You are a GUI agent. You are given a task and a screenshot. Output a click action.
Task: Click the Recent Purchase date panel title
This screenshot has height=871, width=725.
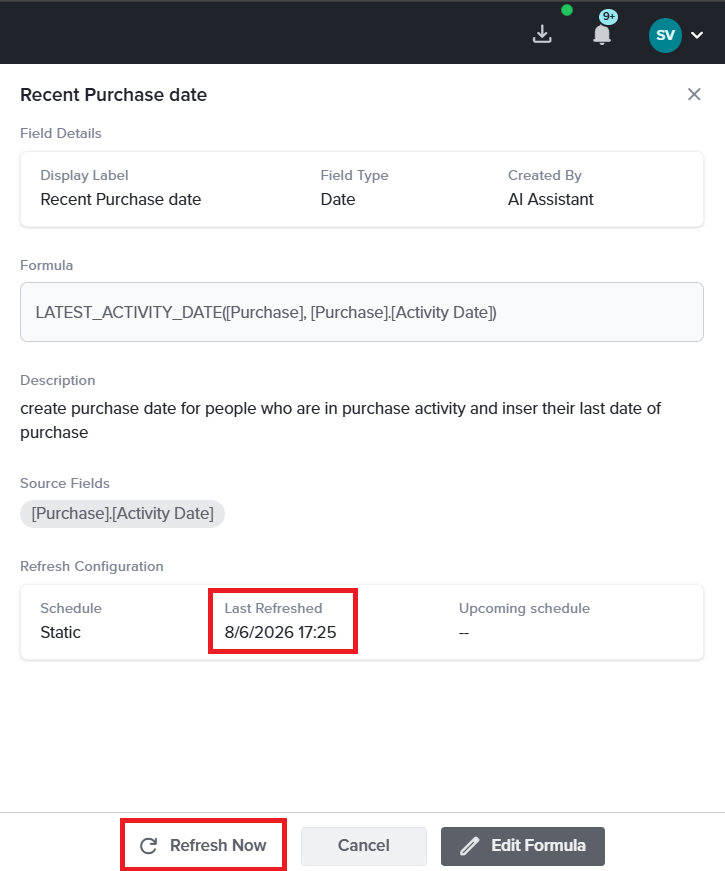click(113, 95)
